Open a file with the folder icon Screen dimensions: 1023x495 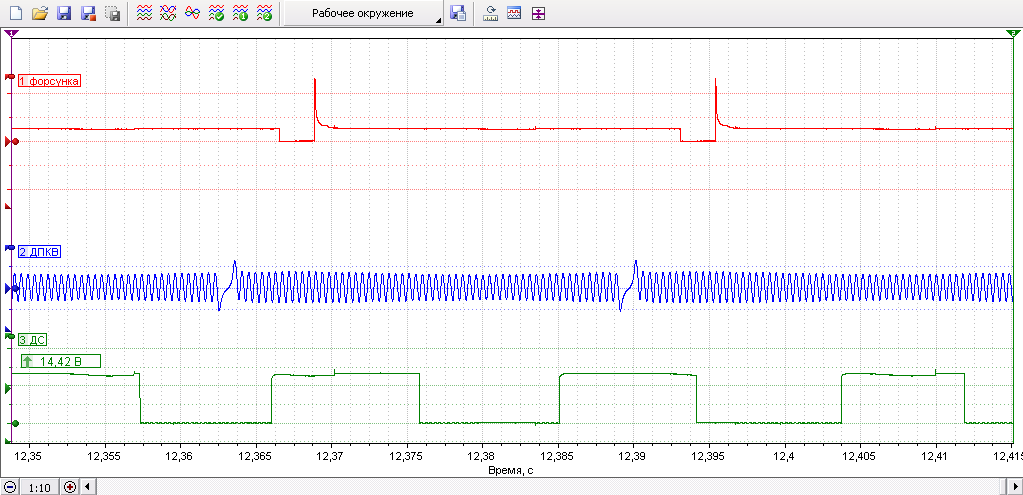click(x=40, y=13)
